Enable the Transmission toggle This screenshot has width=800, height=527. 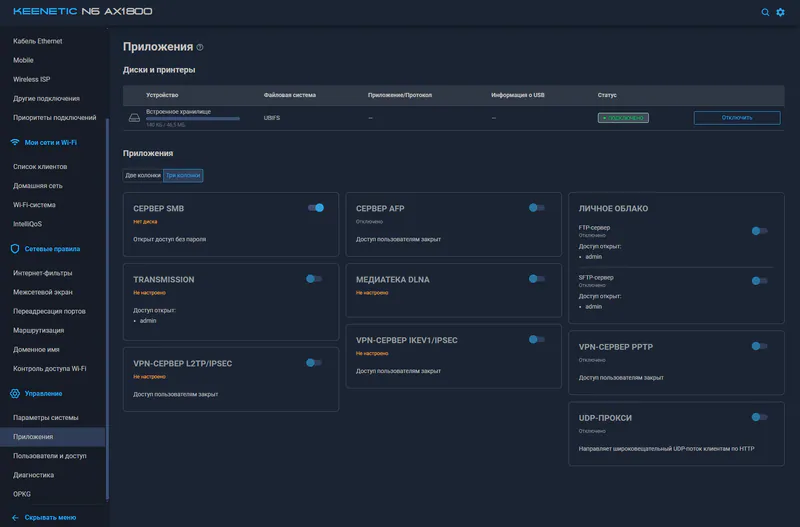pyautogui.click(x=314, y=279)
